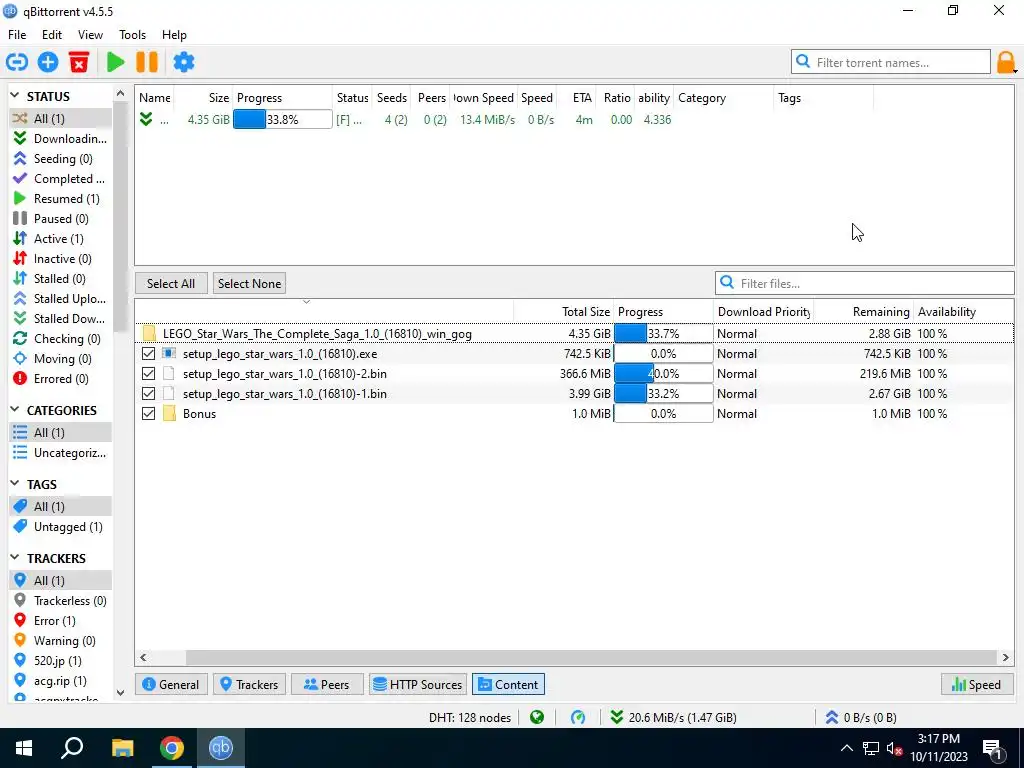
Task: Open the Help menu
Action: [174, 35]
